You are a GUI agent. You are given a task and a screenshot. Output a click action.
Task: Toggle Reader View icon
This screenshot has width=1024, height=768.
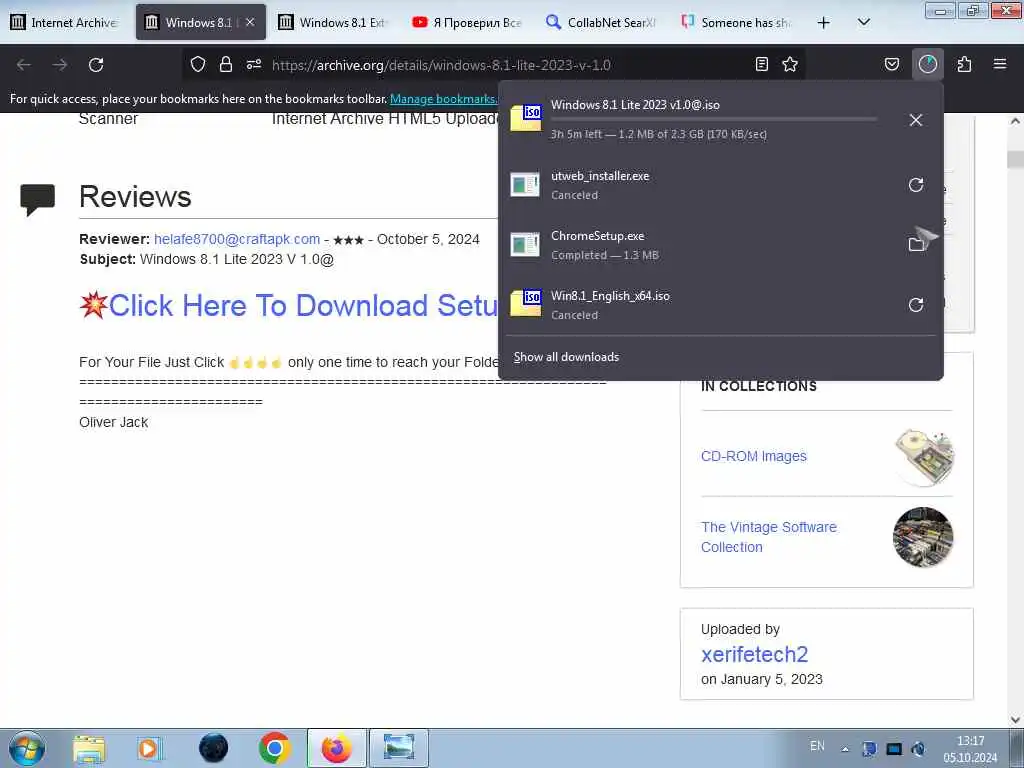point(761,64)
